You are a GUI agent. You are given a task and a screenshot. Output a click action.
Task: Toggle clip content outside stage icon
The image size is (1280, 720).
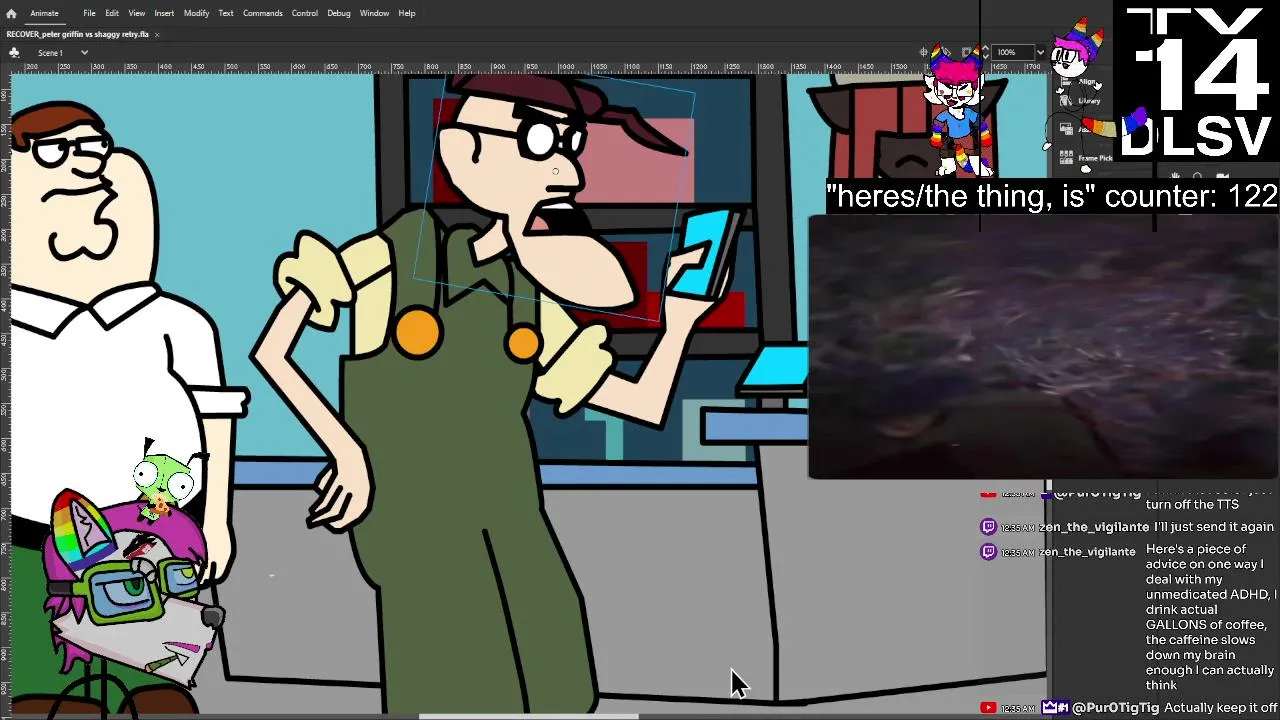(968, 52)
